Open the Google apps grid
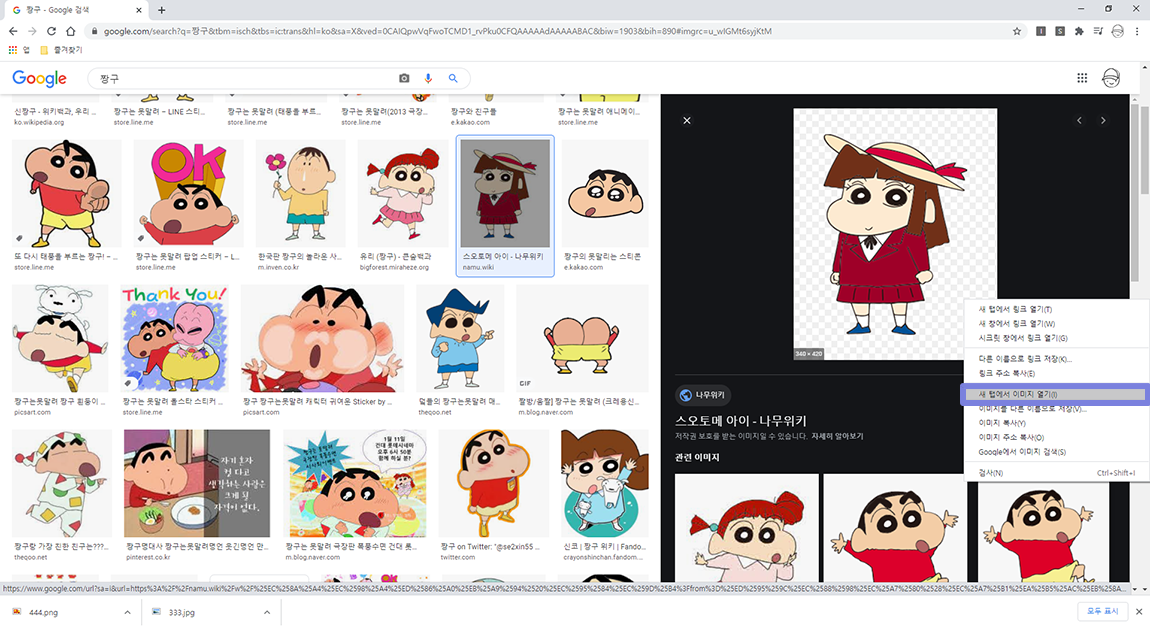Image resolution: width=1150 pixels, height=629 pixels. [x=1082, y=78]
